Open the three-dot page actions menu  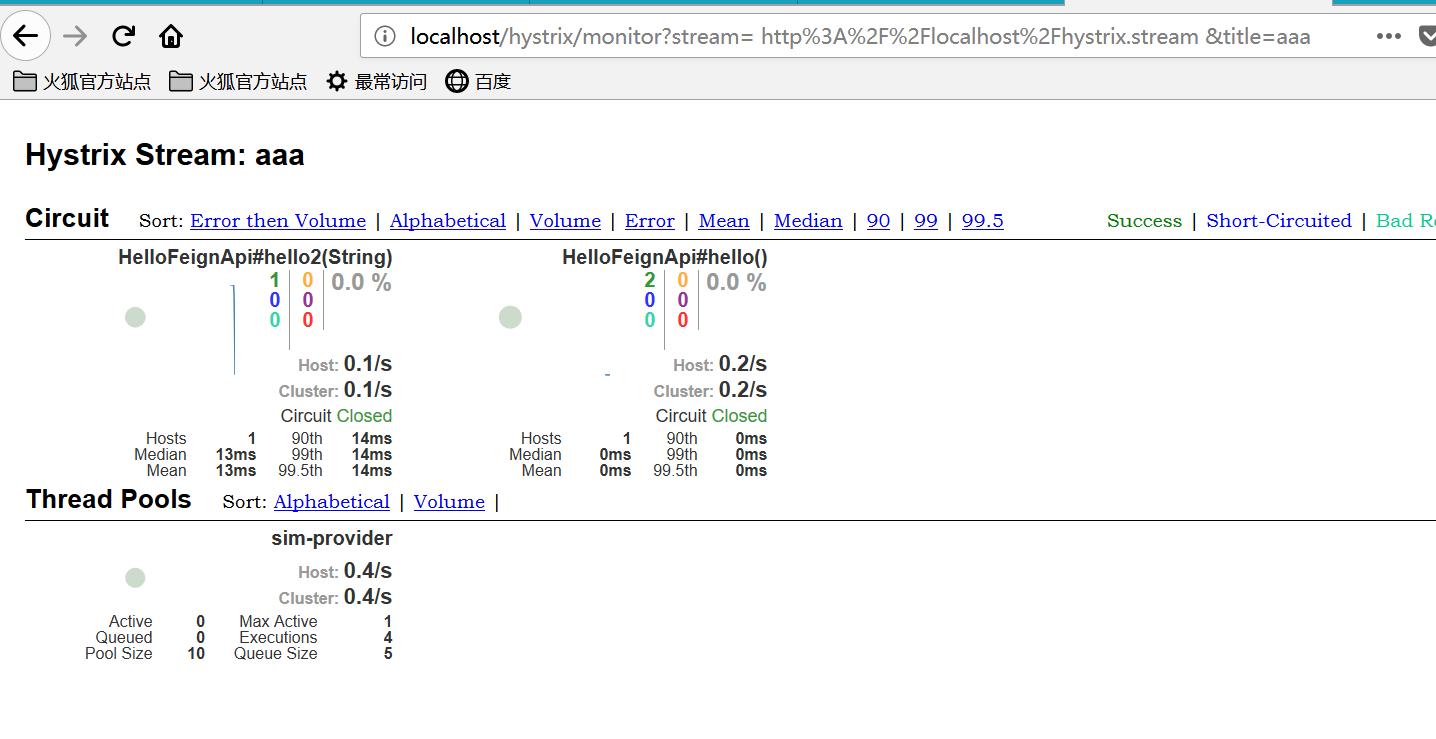click(x=1388, y=37)
